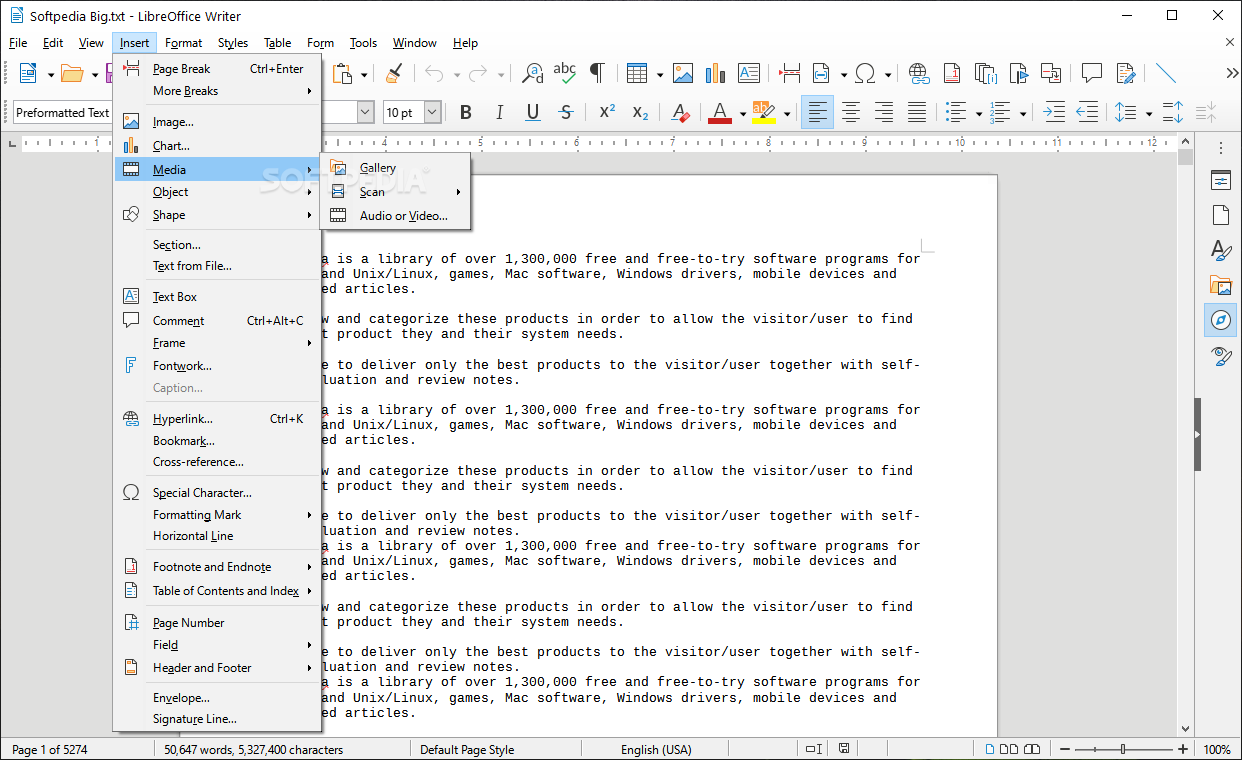Screen dimensions: 1242x760
Task: Click the Insert Comment speech bubble icon
Action: [1092, 73]
